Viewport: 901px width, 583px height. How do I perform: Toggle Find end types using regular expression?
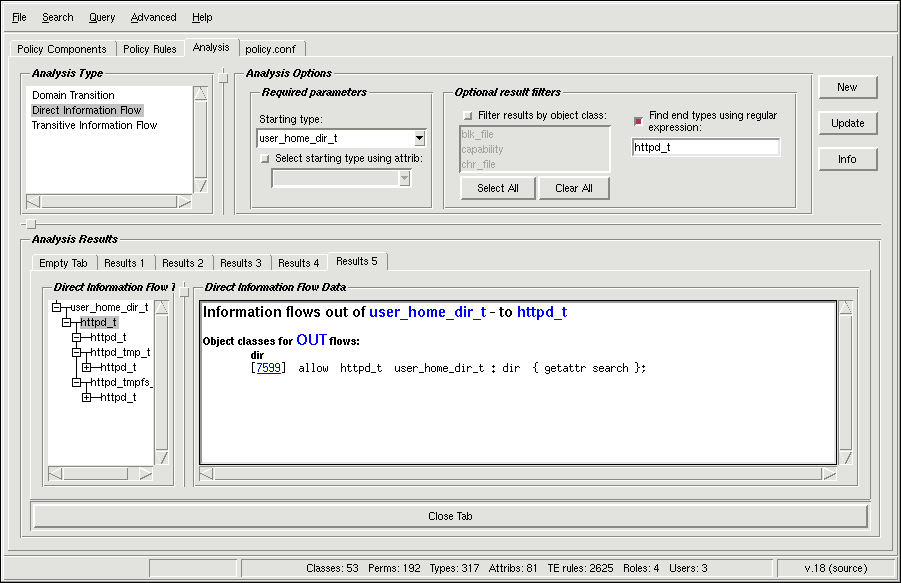638,121
